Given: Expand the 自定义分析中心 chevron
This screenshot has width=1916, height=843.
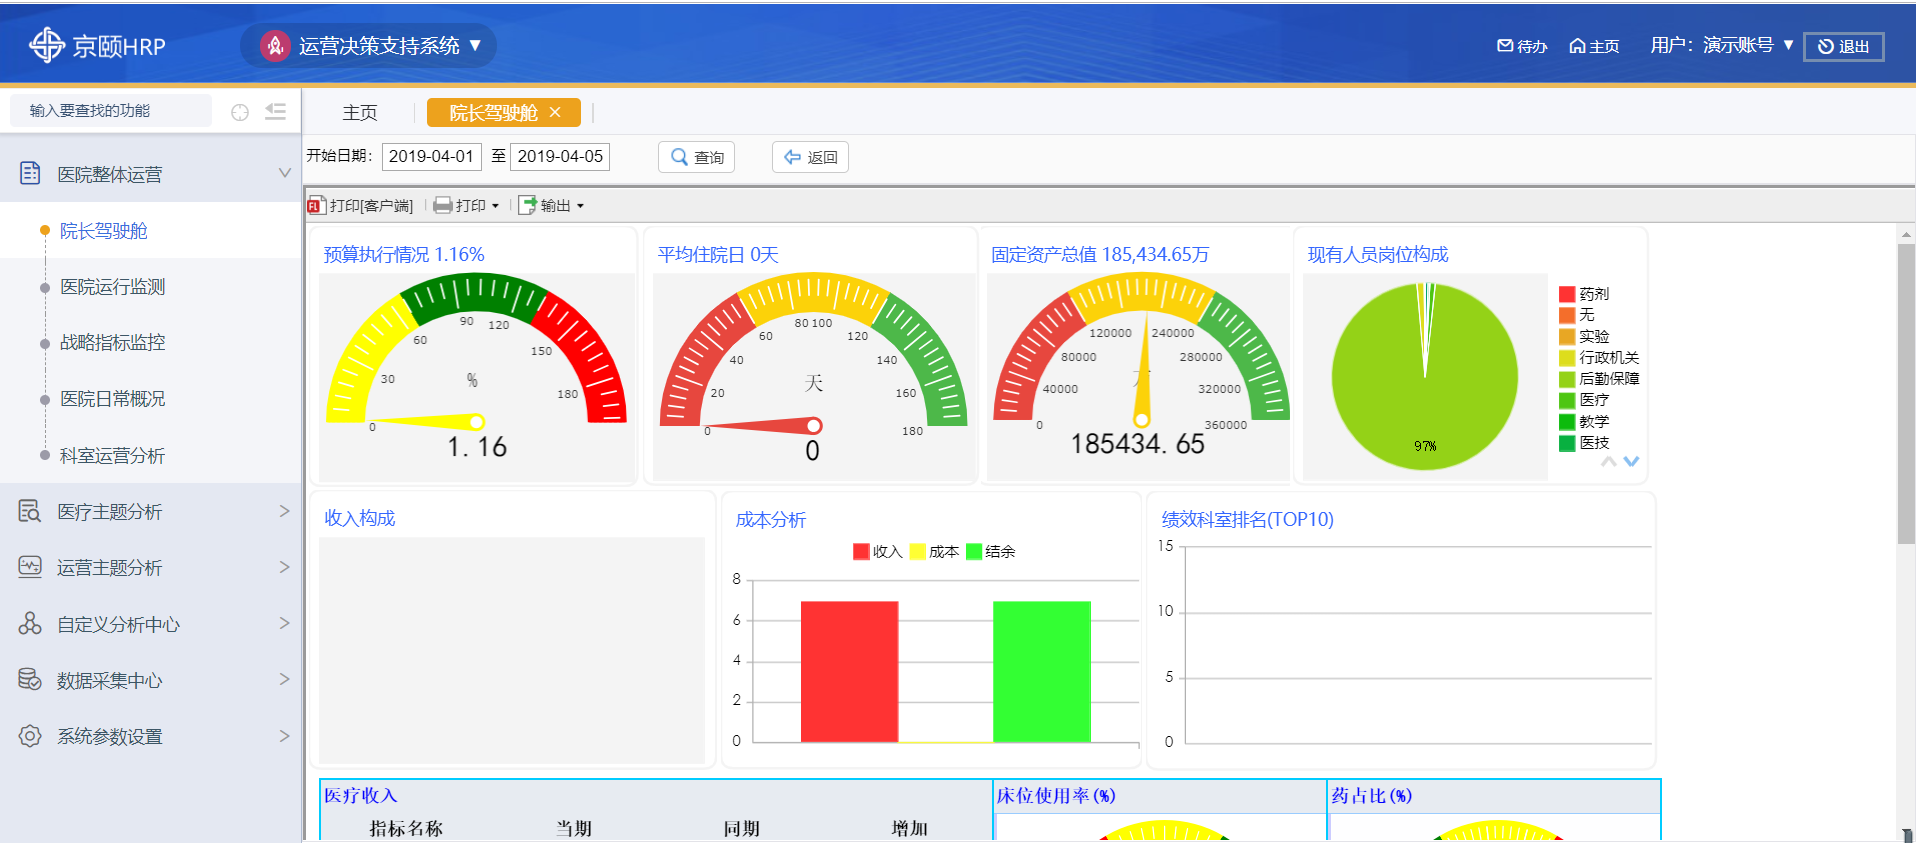Looking at the screenshot, I should coord(284,623).
